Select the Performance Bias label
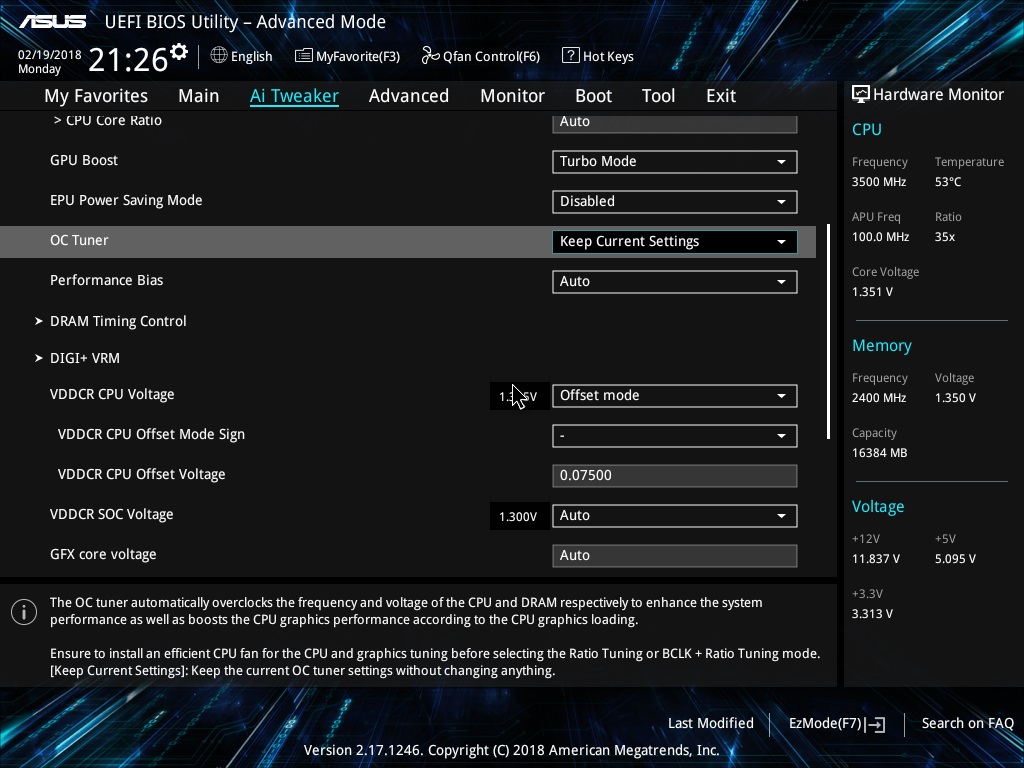This screenshot has width=1024, height=768. click(x=106, y=280)
